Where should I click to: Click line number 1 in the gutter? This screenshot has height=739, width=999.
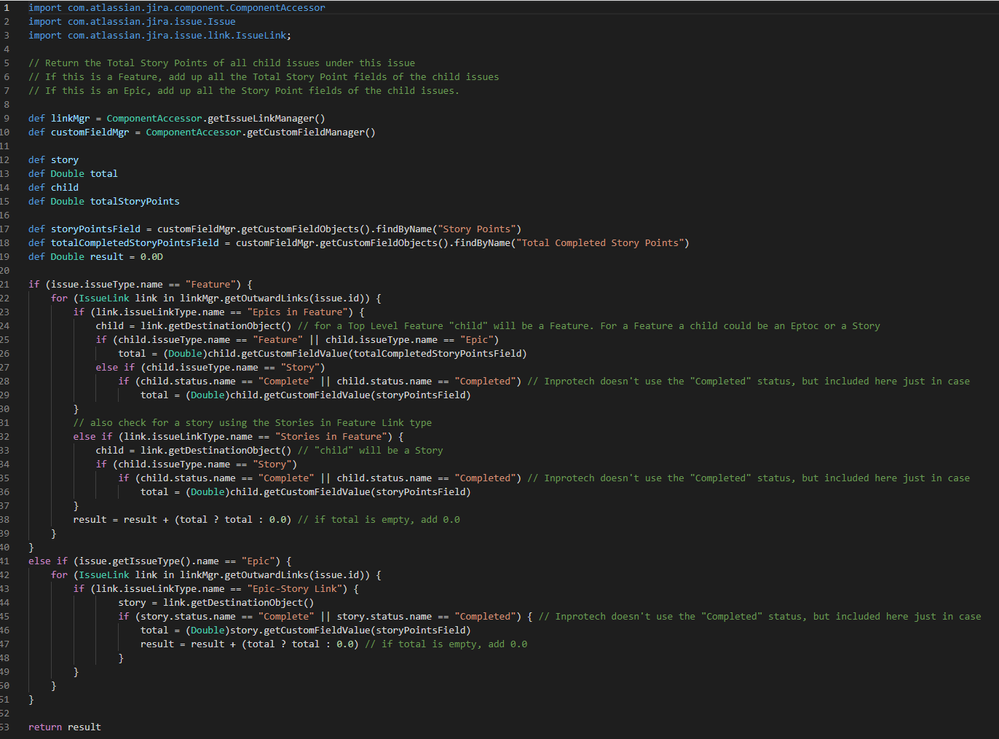9,7
